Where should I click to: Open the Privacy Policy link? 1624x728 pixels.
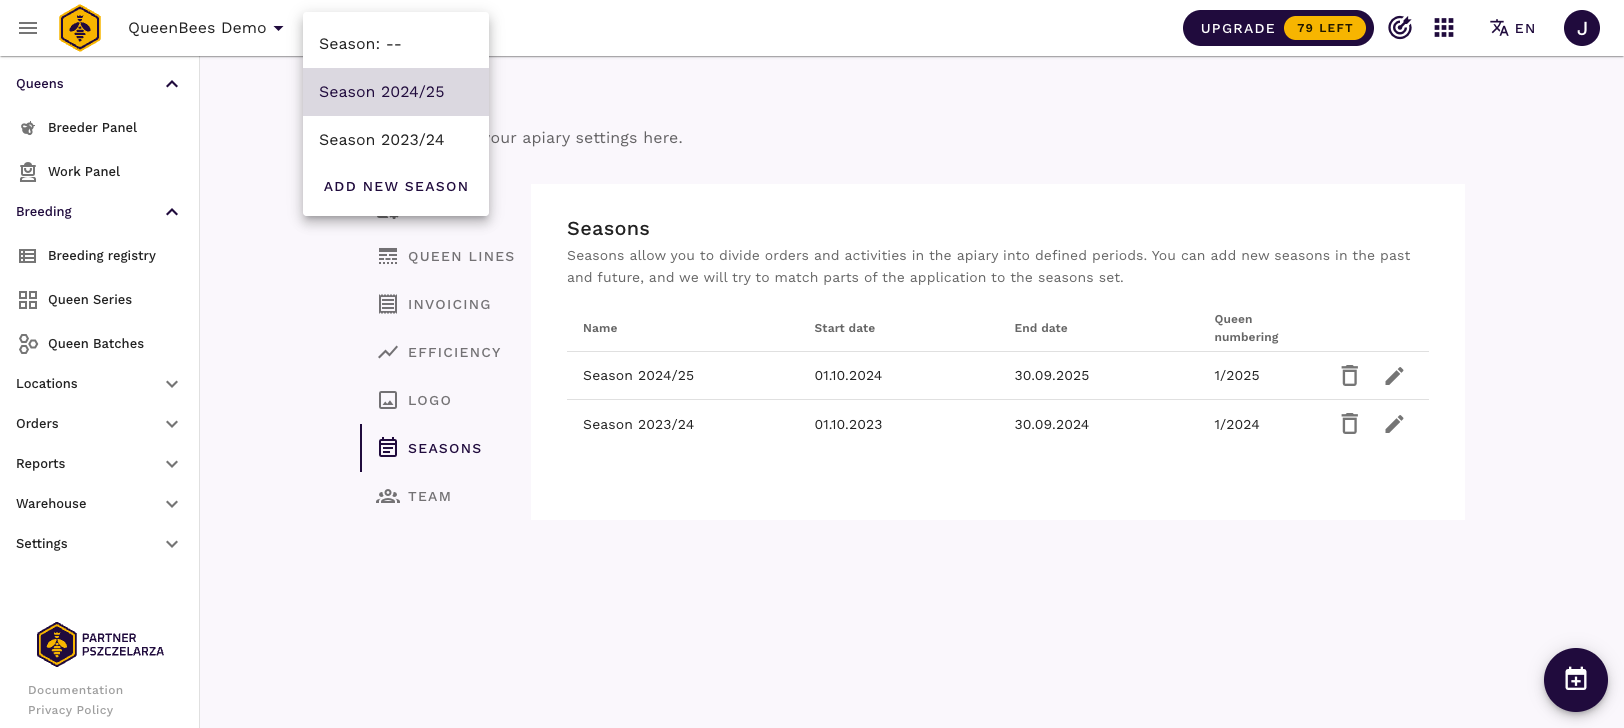coord(70,710)
